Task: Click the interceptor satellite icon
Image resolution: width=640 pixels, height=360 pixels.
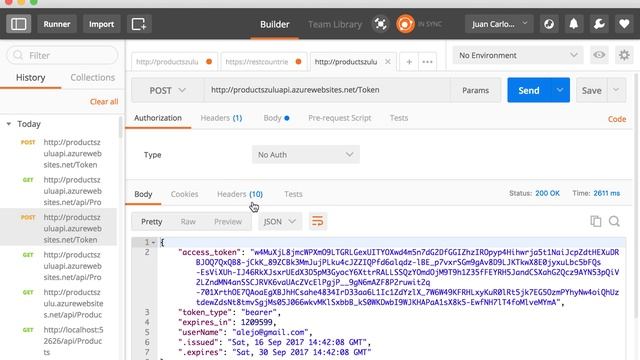Action: pyautogui.click(x=380, y=24)
